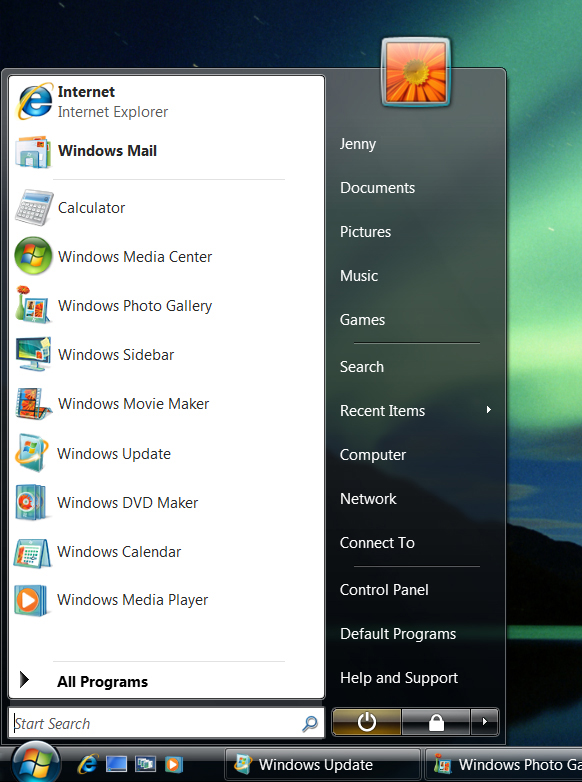Lock the computer with the padlock button
This screenshot has width=582, height=782.
(x=436, y=722)
